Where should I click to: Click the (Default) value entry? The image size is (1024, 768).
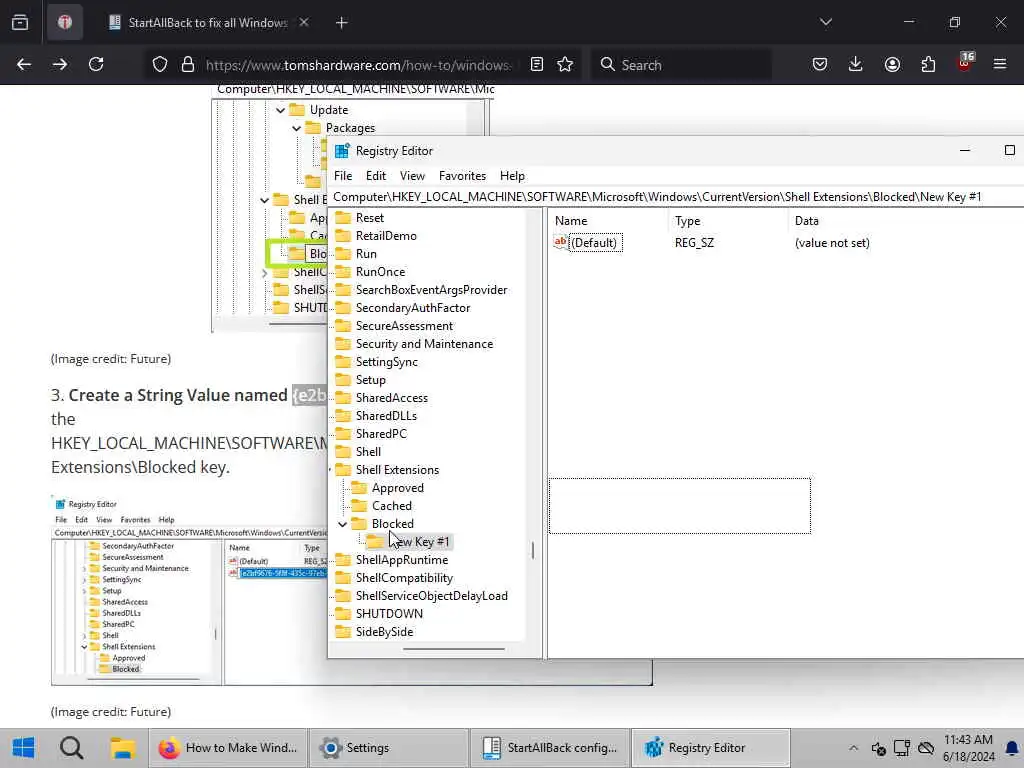(594, 243)
